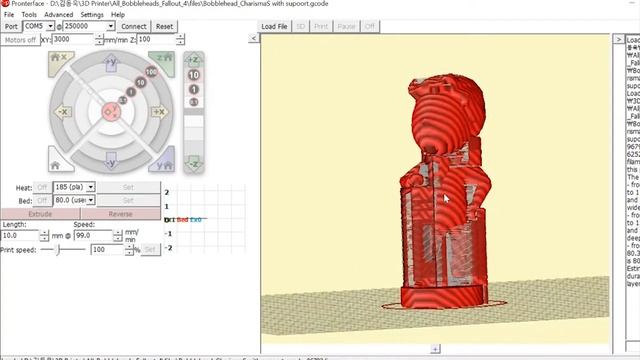Image resolution: width=640 pixels, height=360 pixels.
Task: Open Help menu
Action: point(118,14)
